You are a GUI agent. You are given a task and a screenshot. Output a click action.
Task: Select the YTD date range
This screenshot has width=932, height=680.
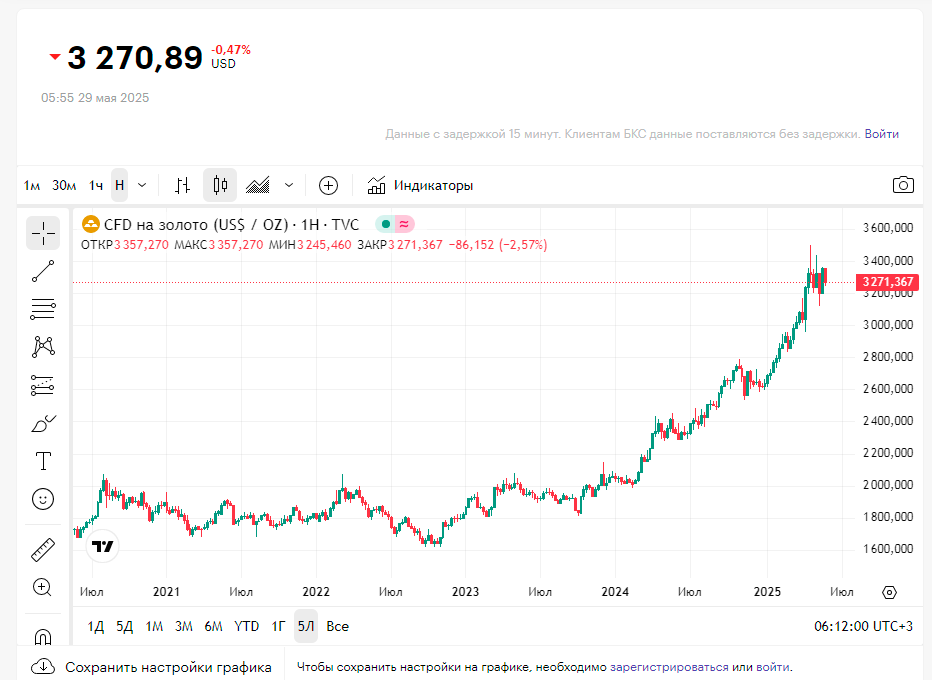[246, 626]
